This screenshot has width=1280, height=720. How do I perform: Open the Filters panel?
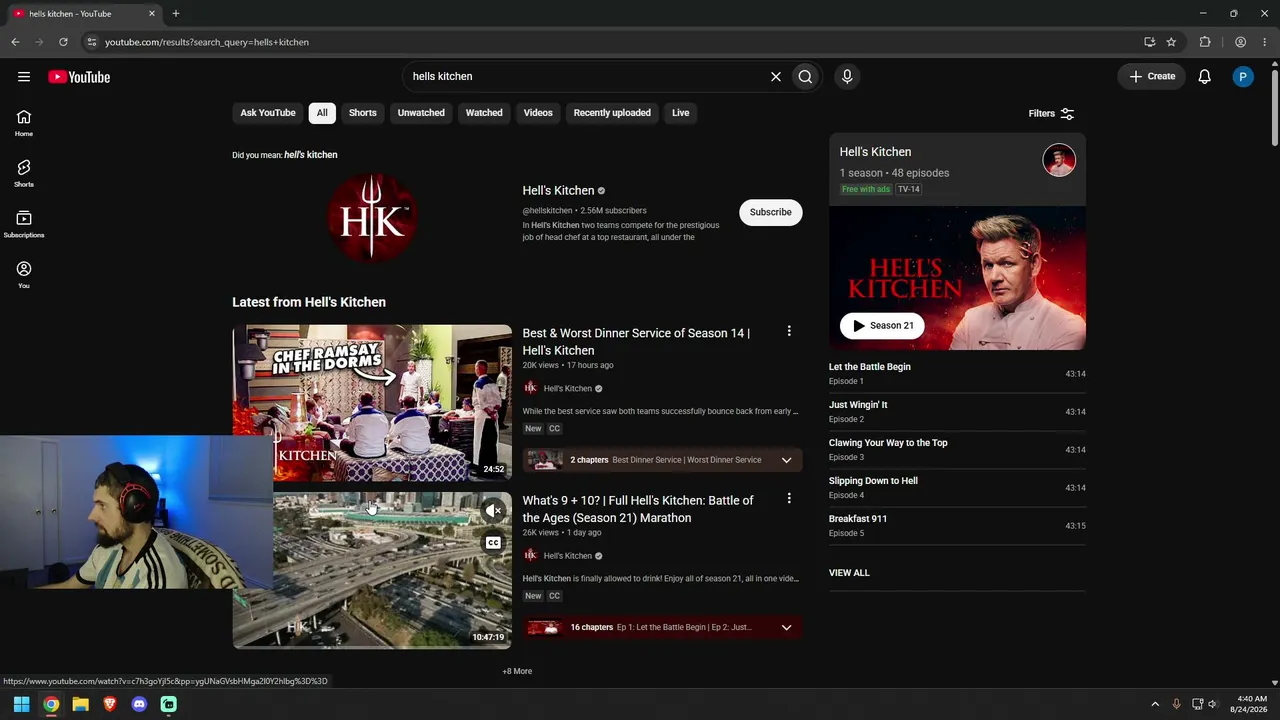(x=1051, y=114)
